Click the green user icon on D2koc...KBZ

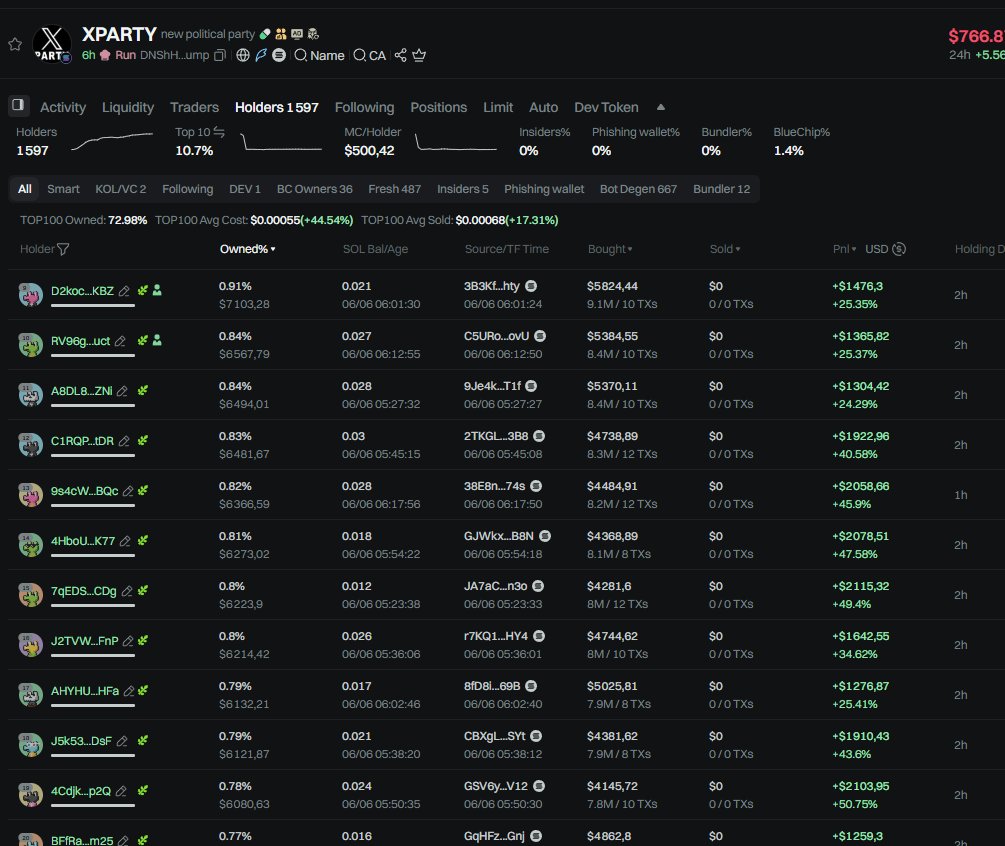[x=157, y=290]
